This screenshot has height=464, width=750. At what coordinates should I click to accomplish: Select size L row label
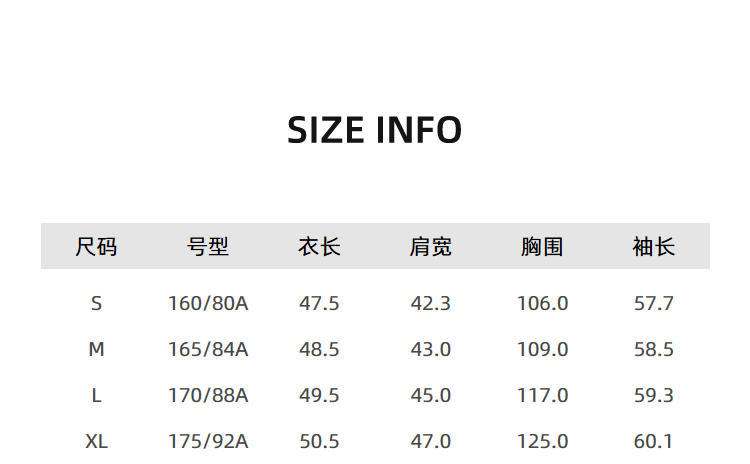click(x=96, y=395)
